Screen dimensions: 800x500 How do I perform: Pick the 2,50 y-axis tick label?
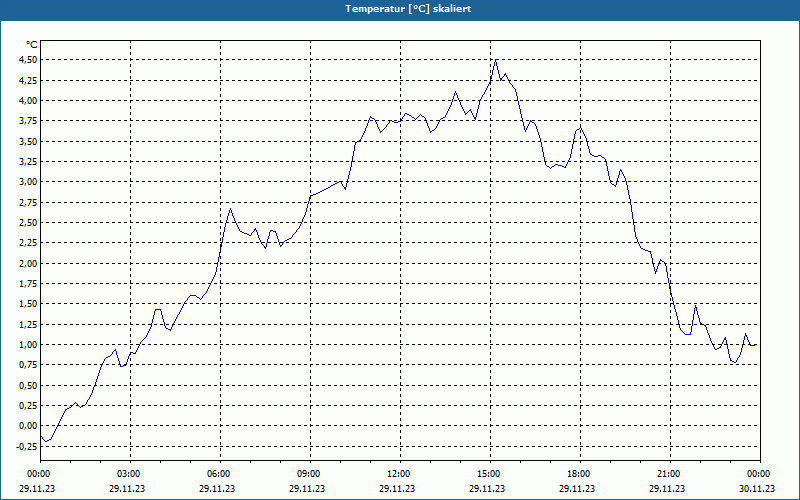tap(29, 223)
